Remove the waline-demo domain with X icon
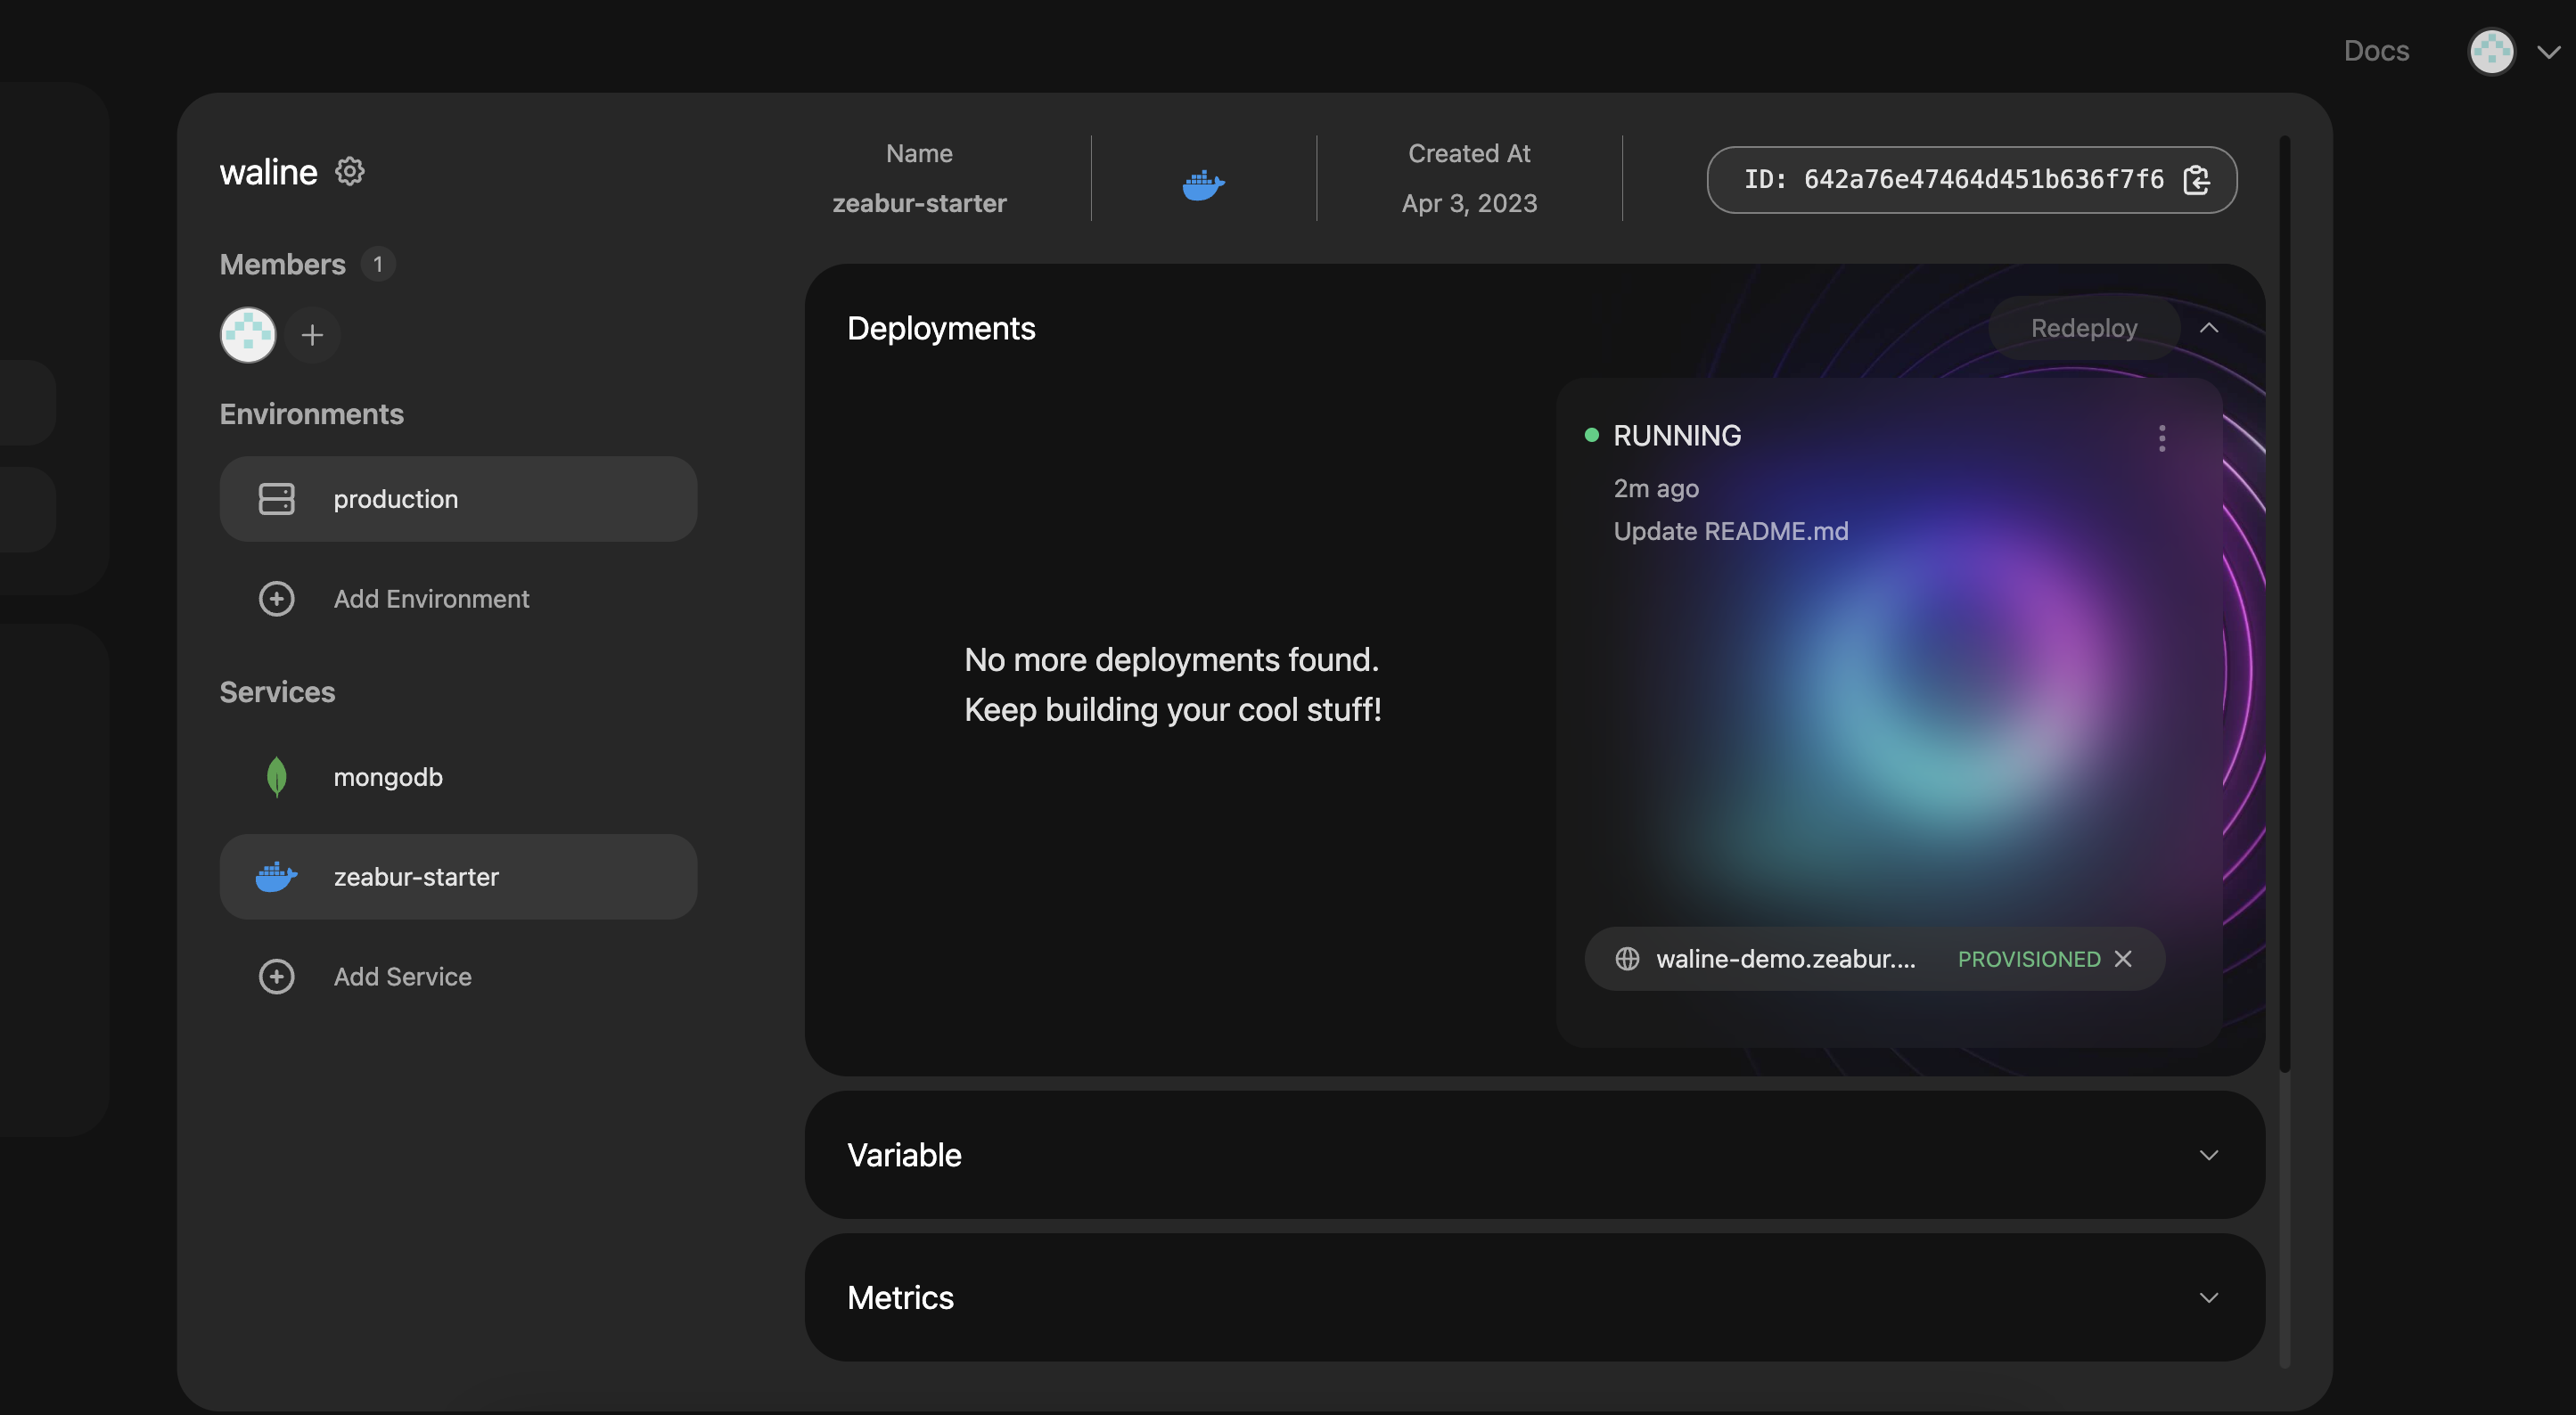 coord(2124,959)
